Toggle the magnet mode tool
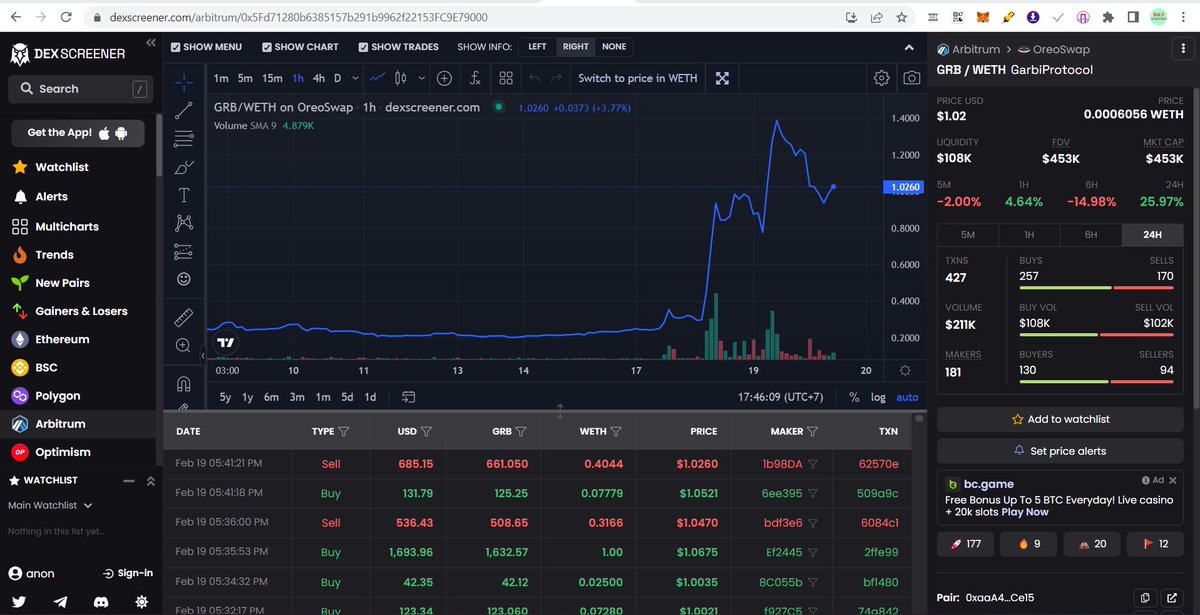 pyautogui.click(x=184, y=383)
